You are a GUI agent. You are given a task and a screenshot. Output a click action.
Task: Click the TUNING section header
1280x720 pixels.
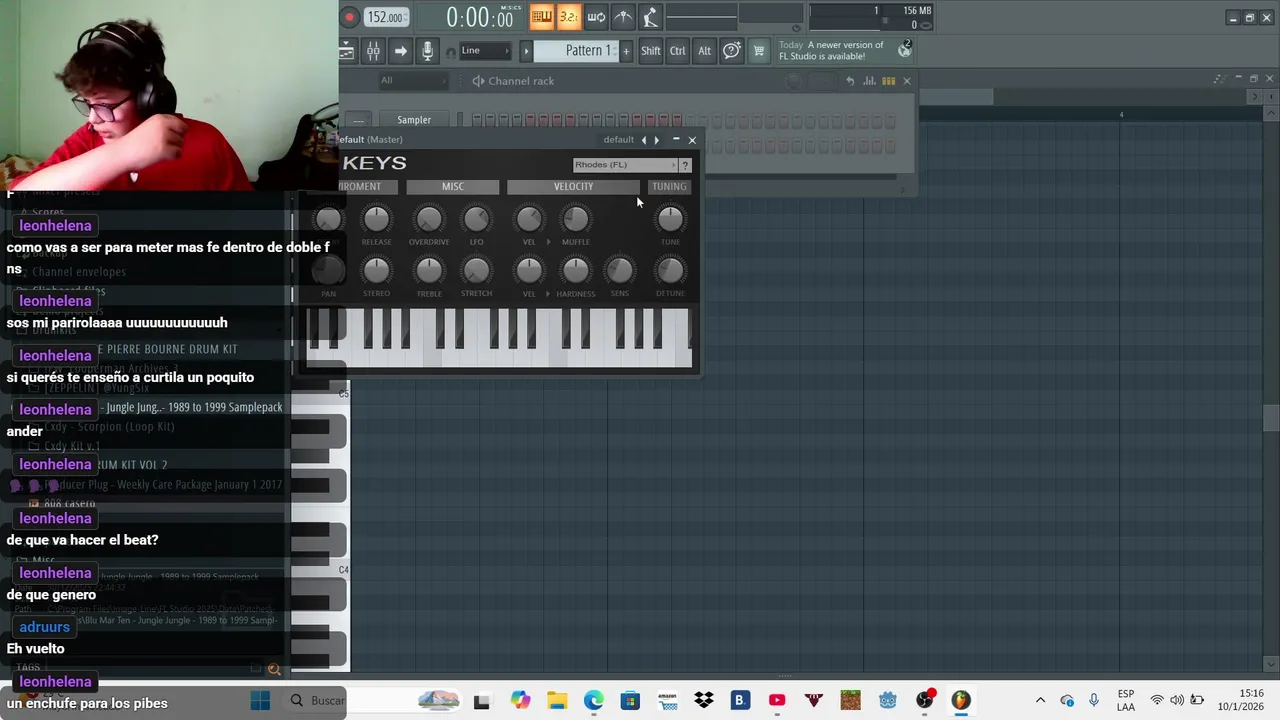[669, 187]
